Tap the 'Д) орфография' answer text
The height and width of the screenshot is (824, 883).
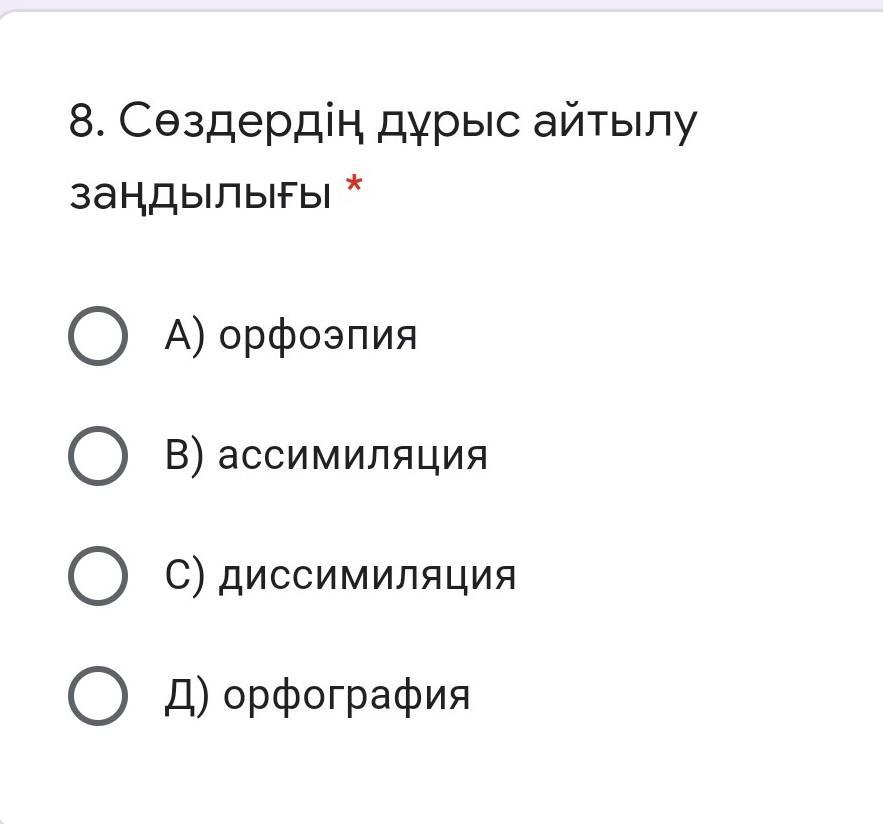(317, 696)
